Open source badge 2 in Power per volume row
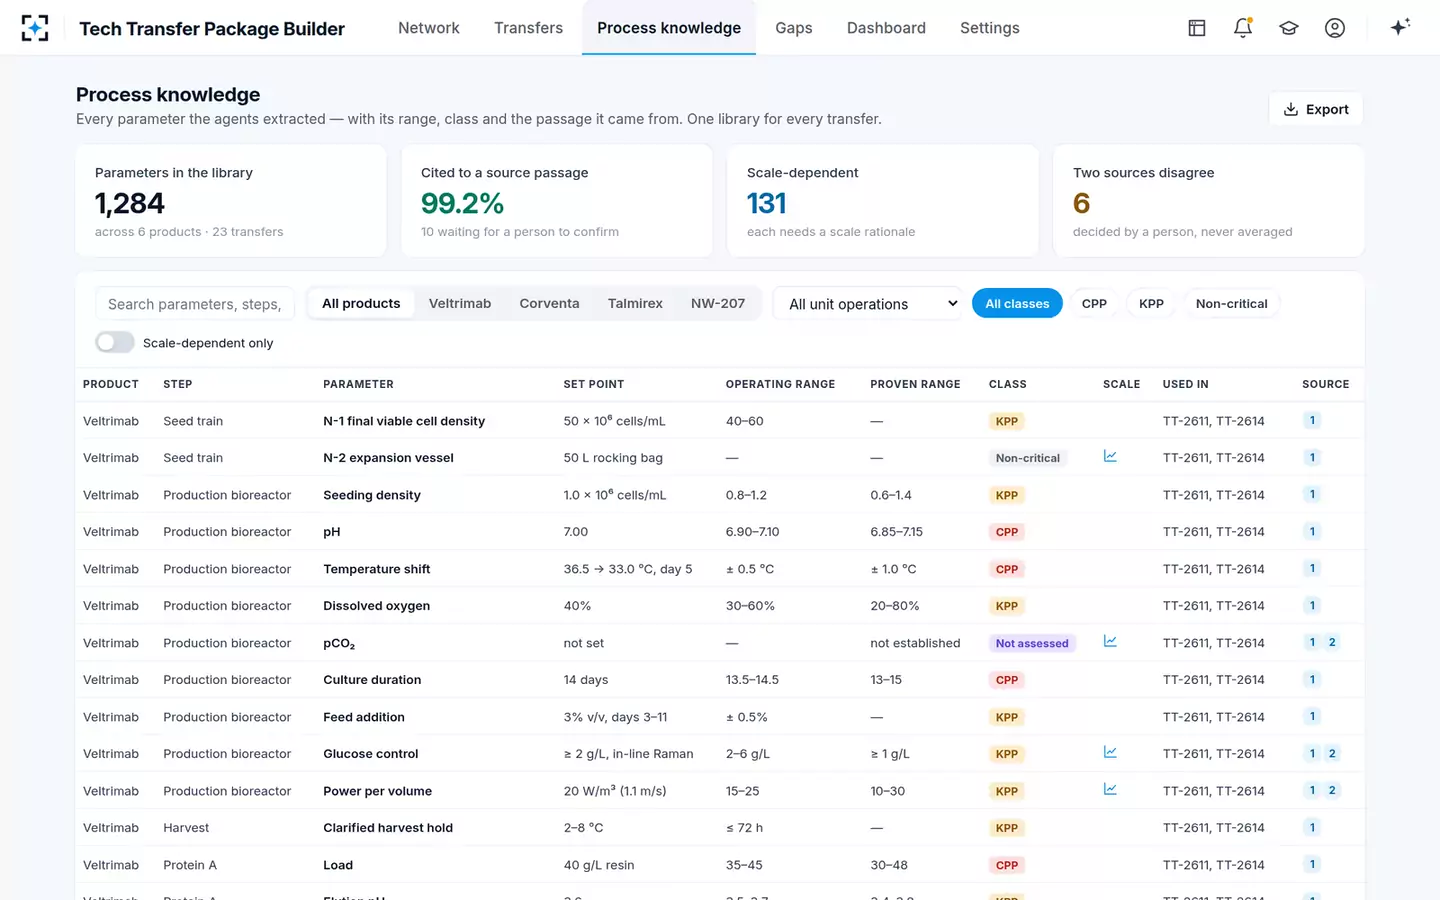 click(1332, 790)
